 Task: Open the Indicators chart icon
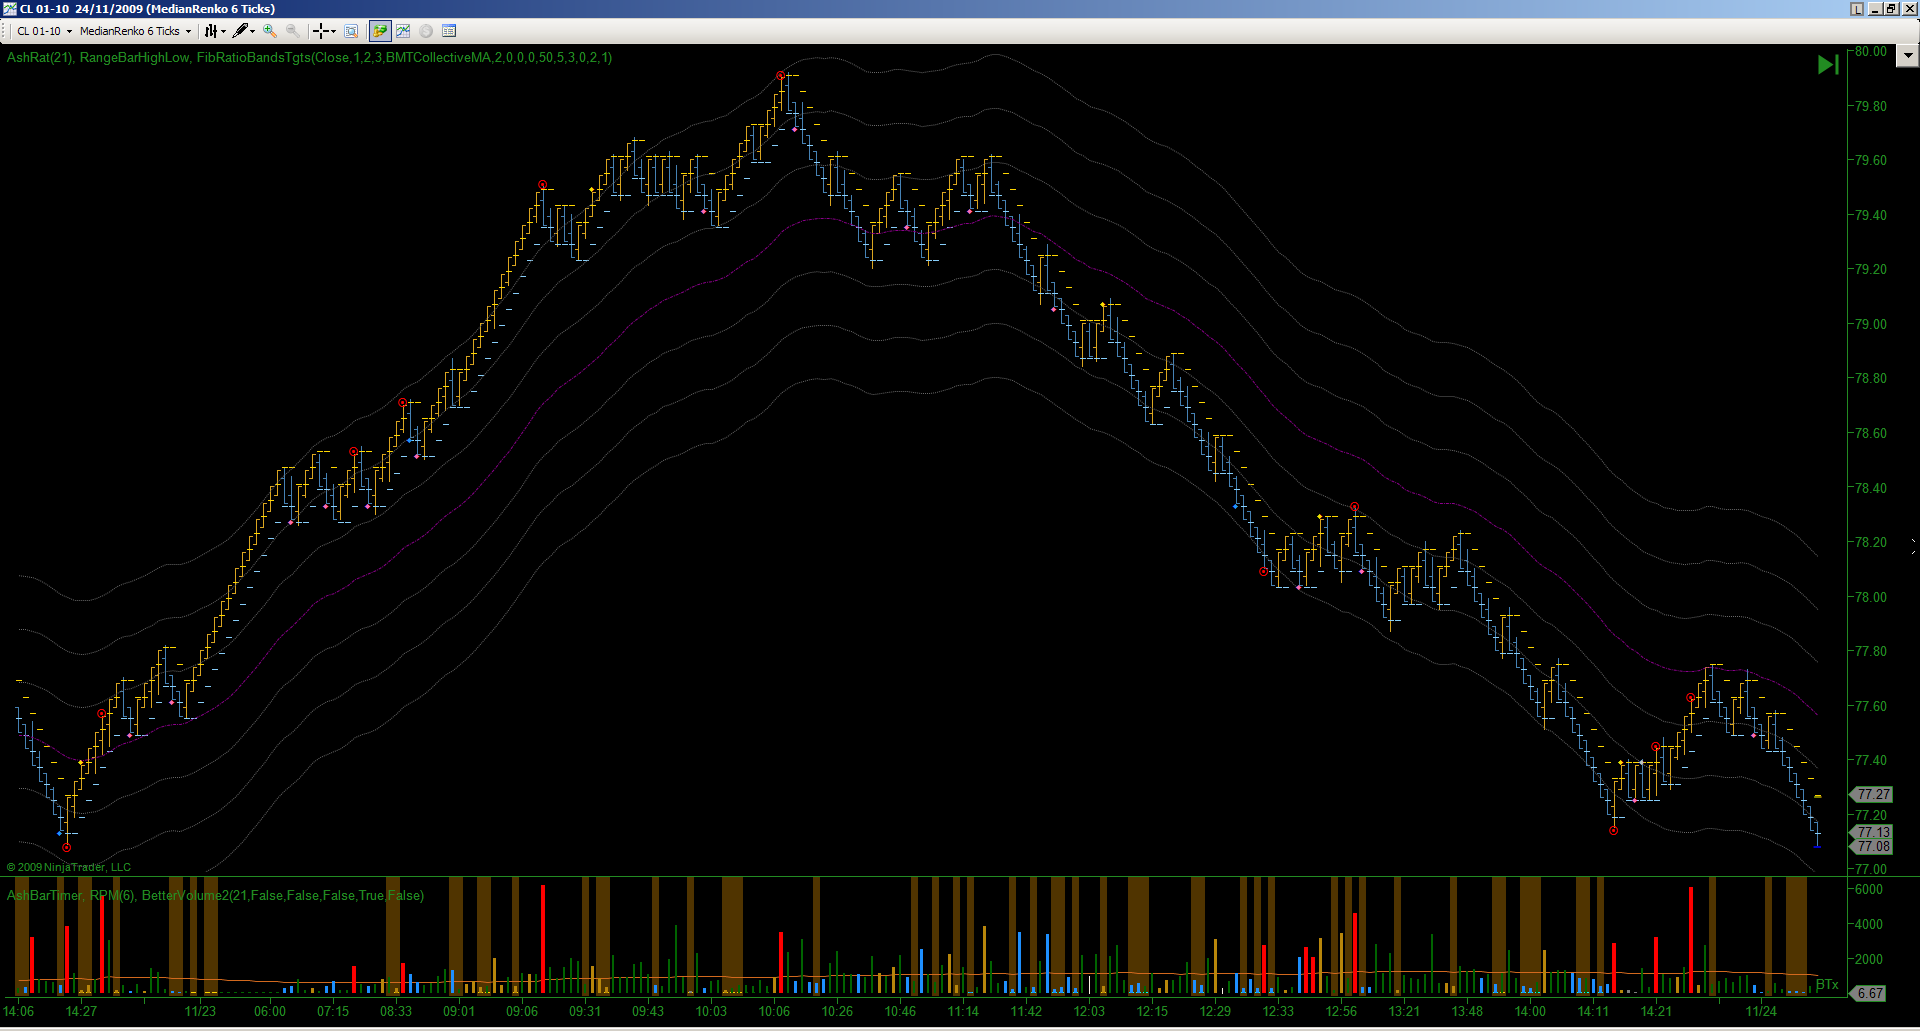point(403,31)
